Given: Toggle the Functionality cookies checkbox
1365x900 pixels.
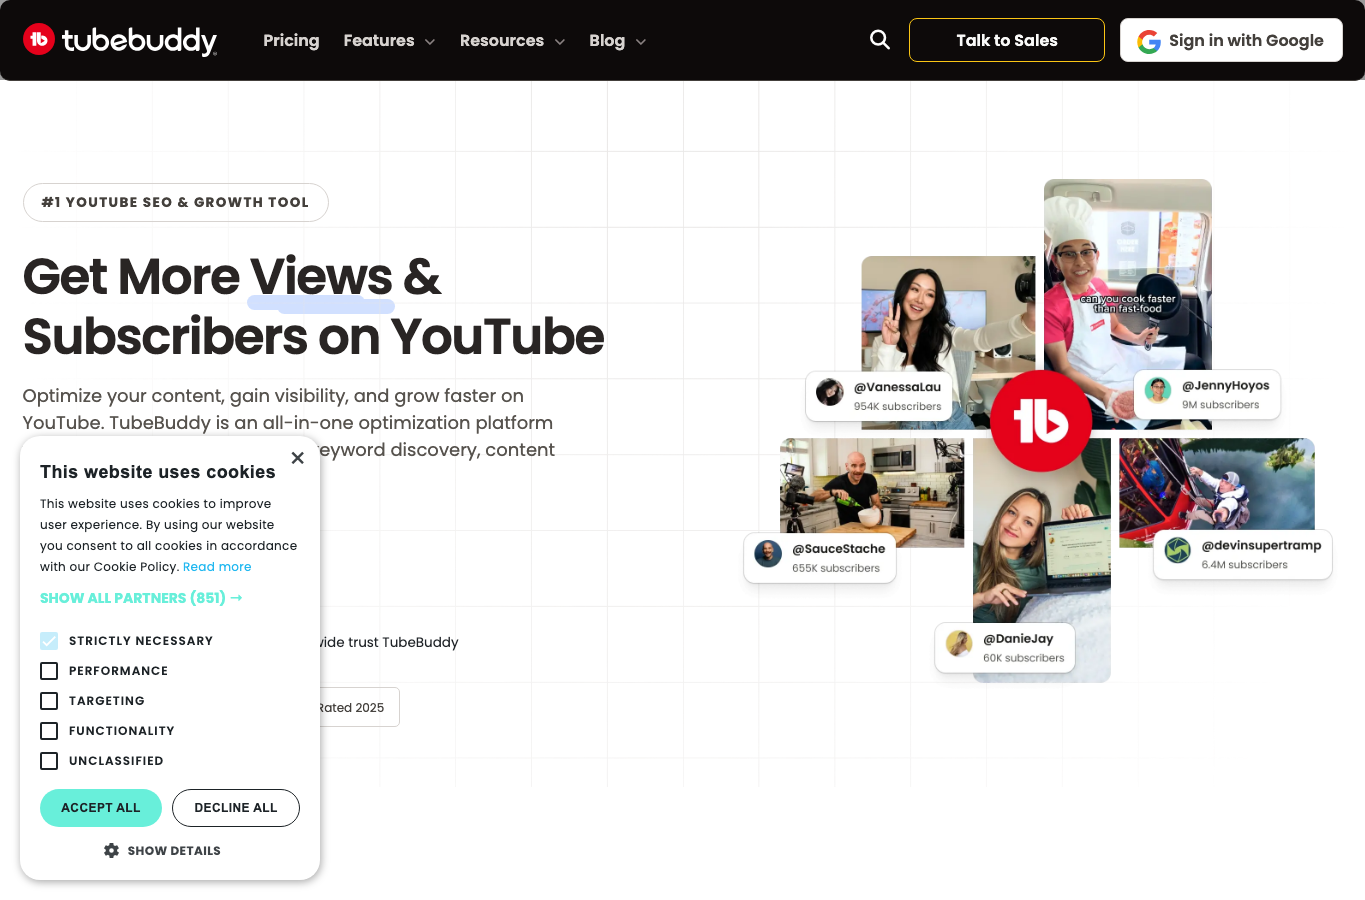Looking at the screenshot, I should 49,731.
